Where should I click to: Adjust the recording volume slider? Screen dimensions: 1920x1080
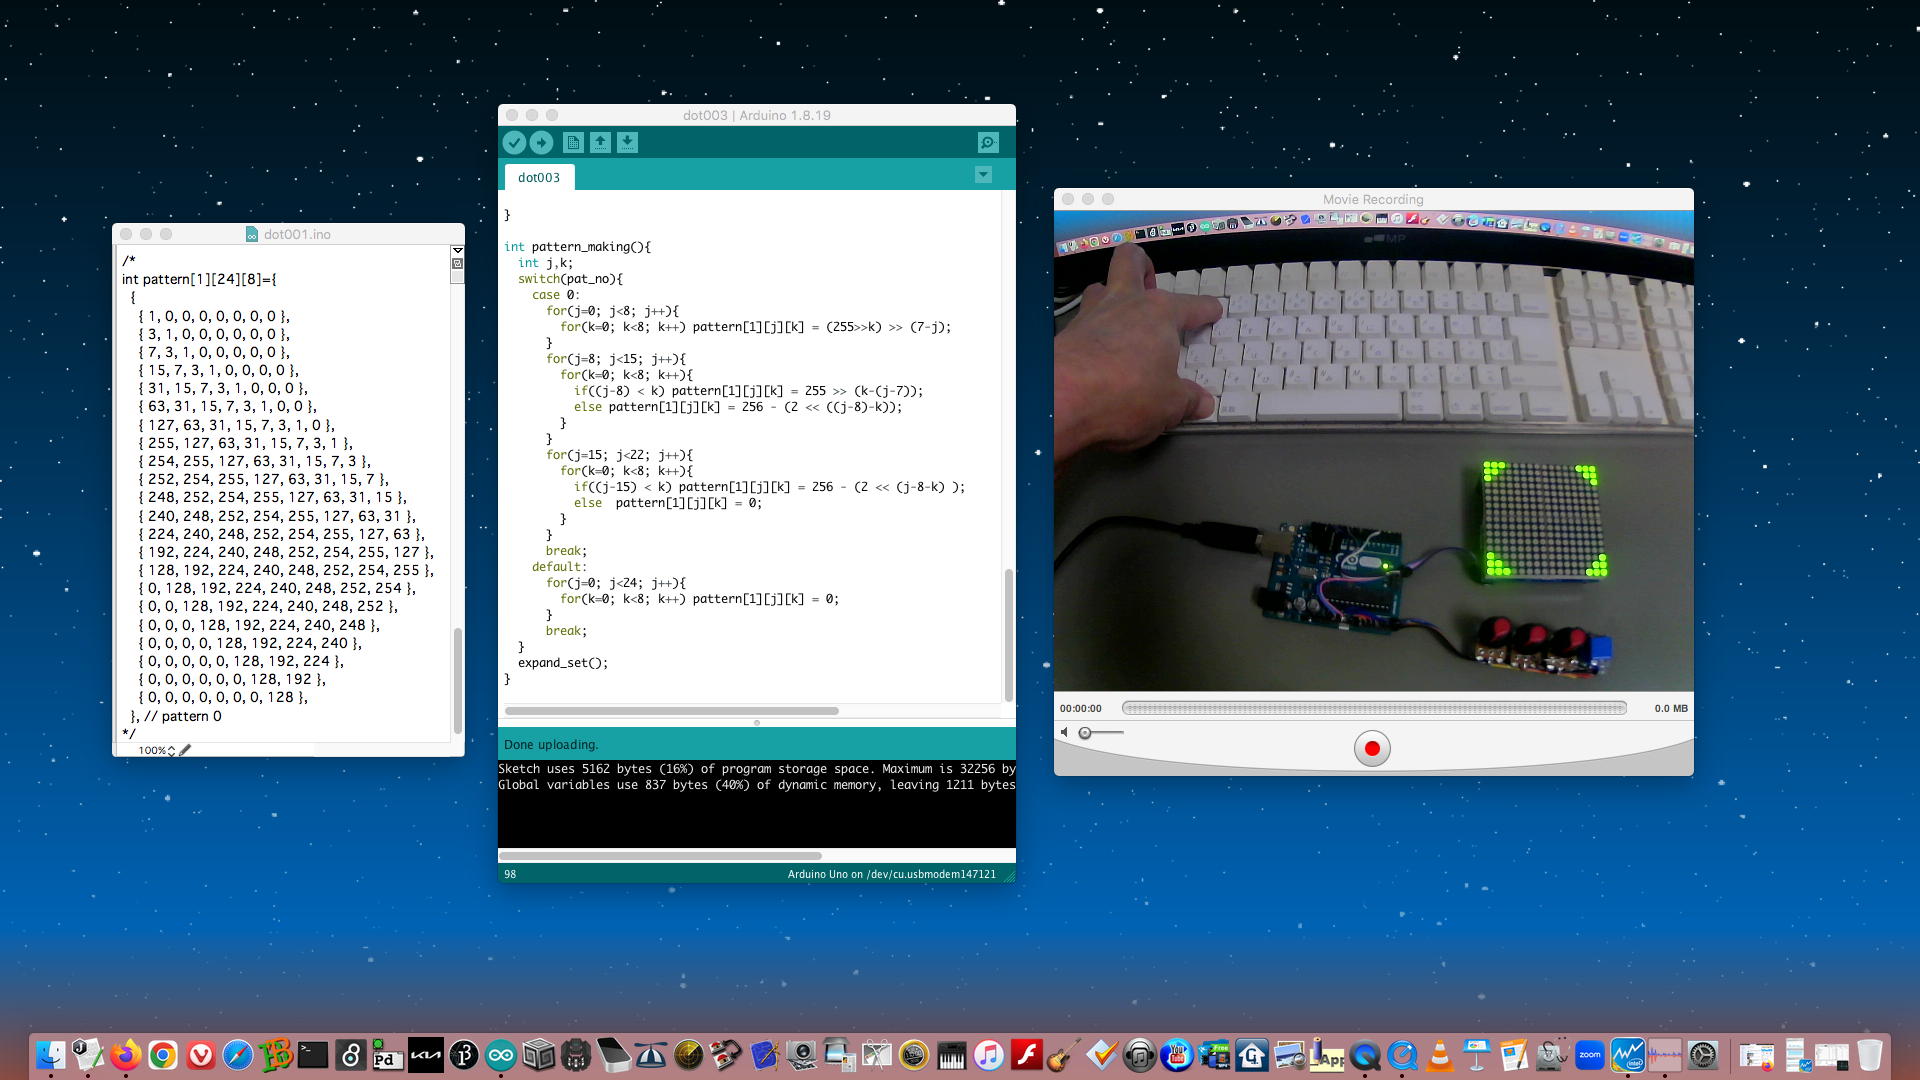pyautogui.click(x=1086, y=733)
